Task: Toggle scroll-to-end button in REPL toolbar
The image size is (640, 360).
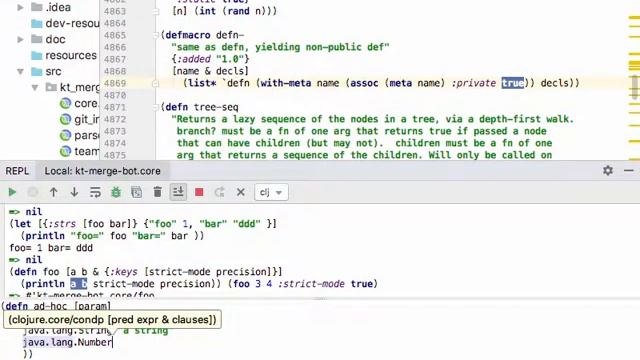Action: coord(178,192)
